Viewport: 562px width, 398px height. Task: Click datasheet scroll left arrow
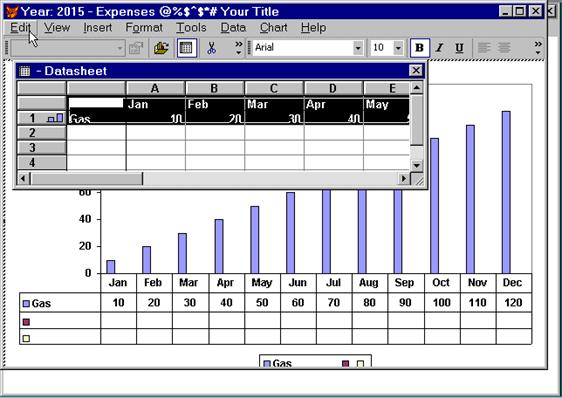click(x=23, y=178)
